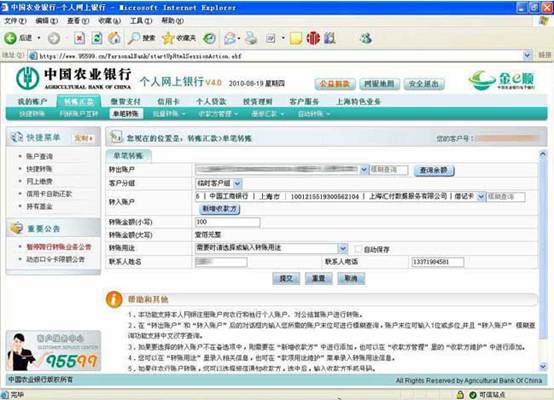Click the red round toolbar icon
554x400 pixels.
click(313, 38)
